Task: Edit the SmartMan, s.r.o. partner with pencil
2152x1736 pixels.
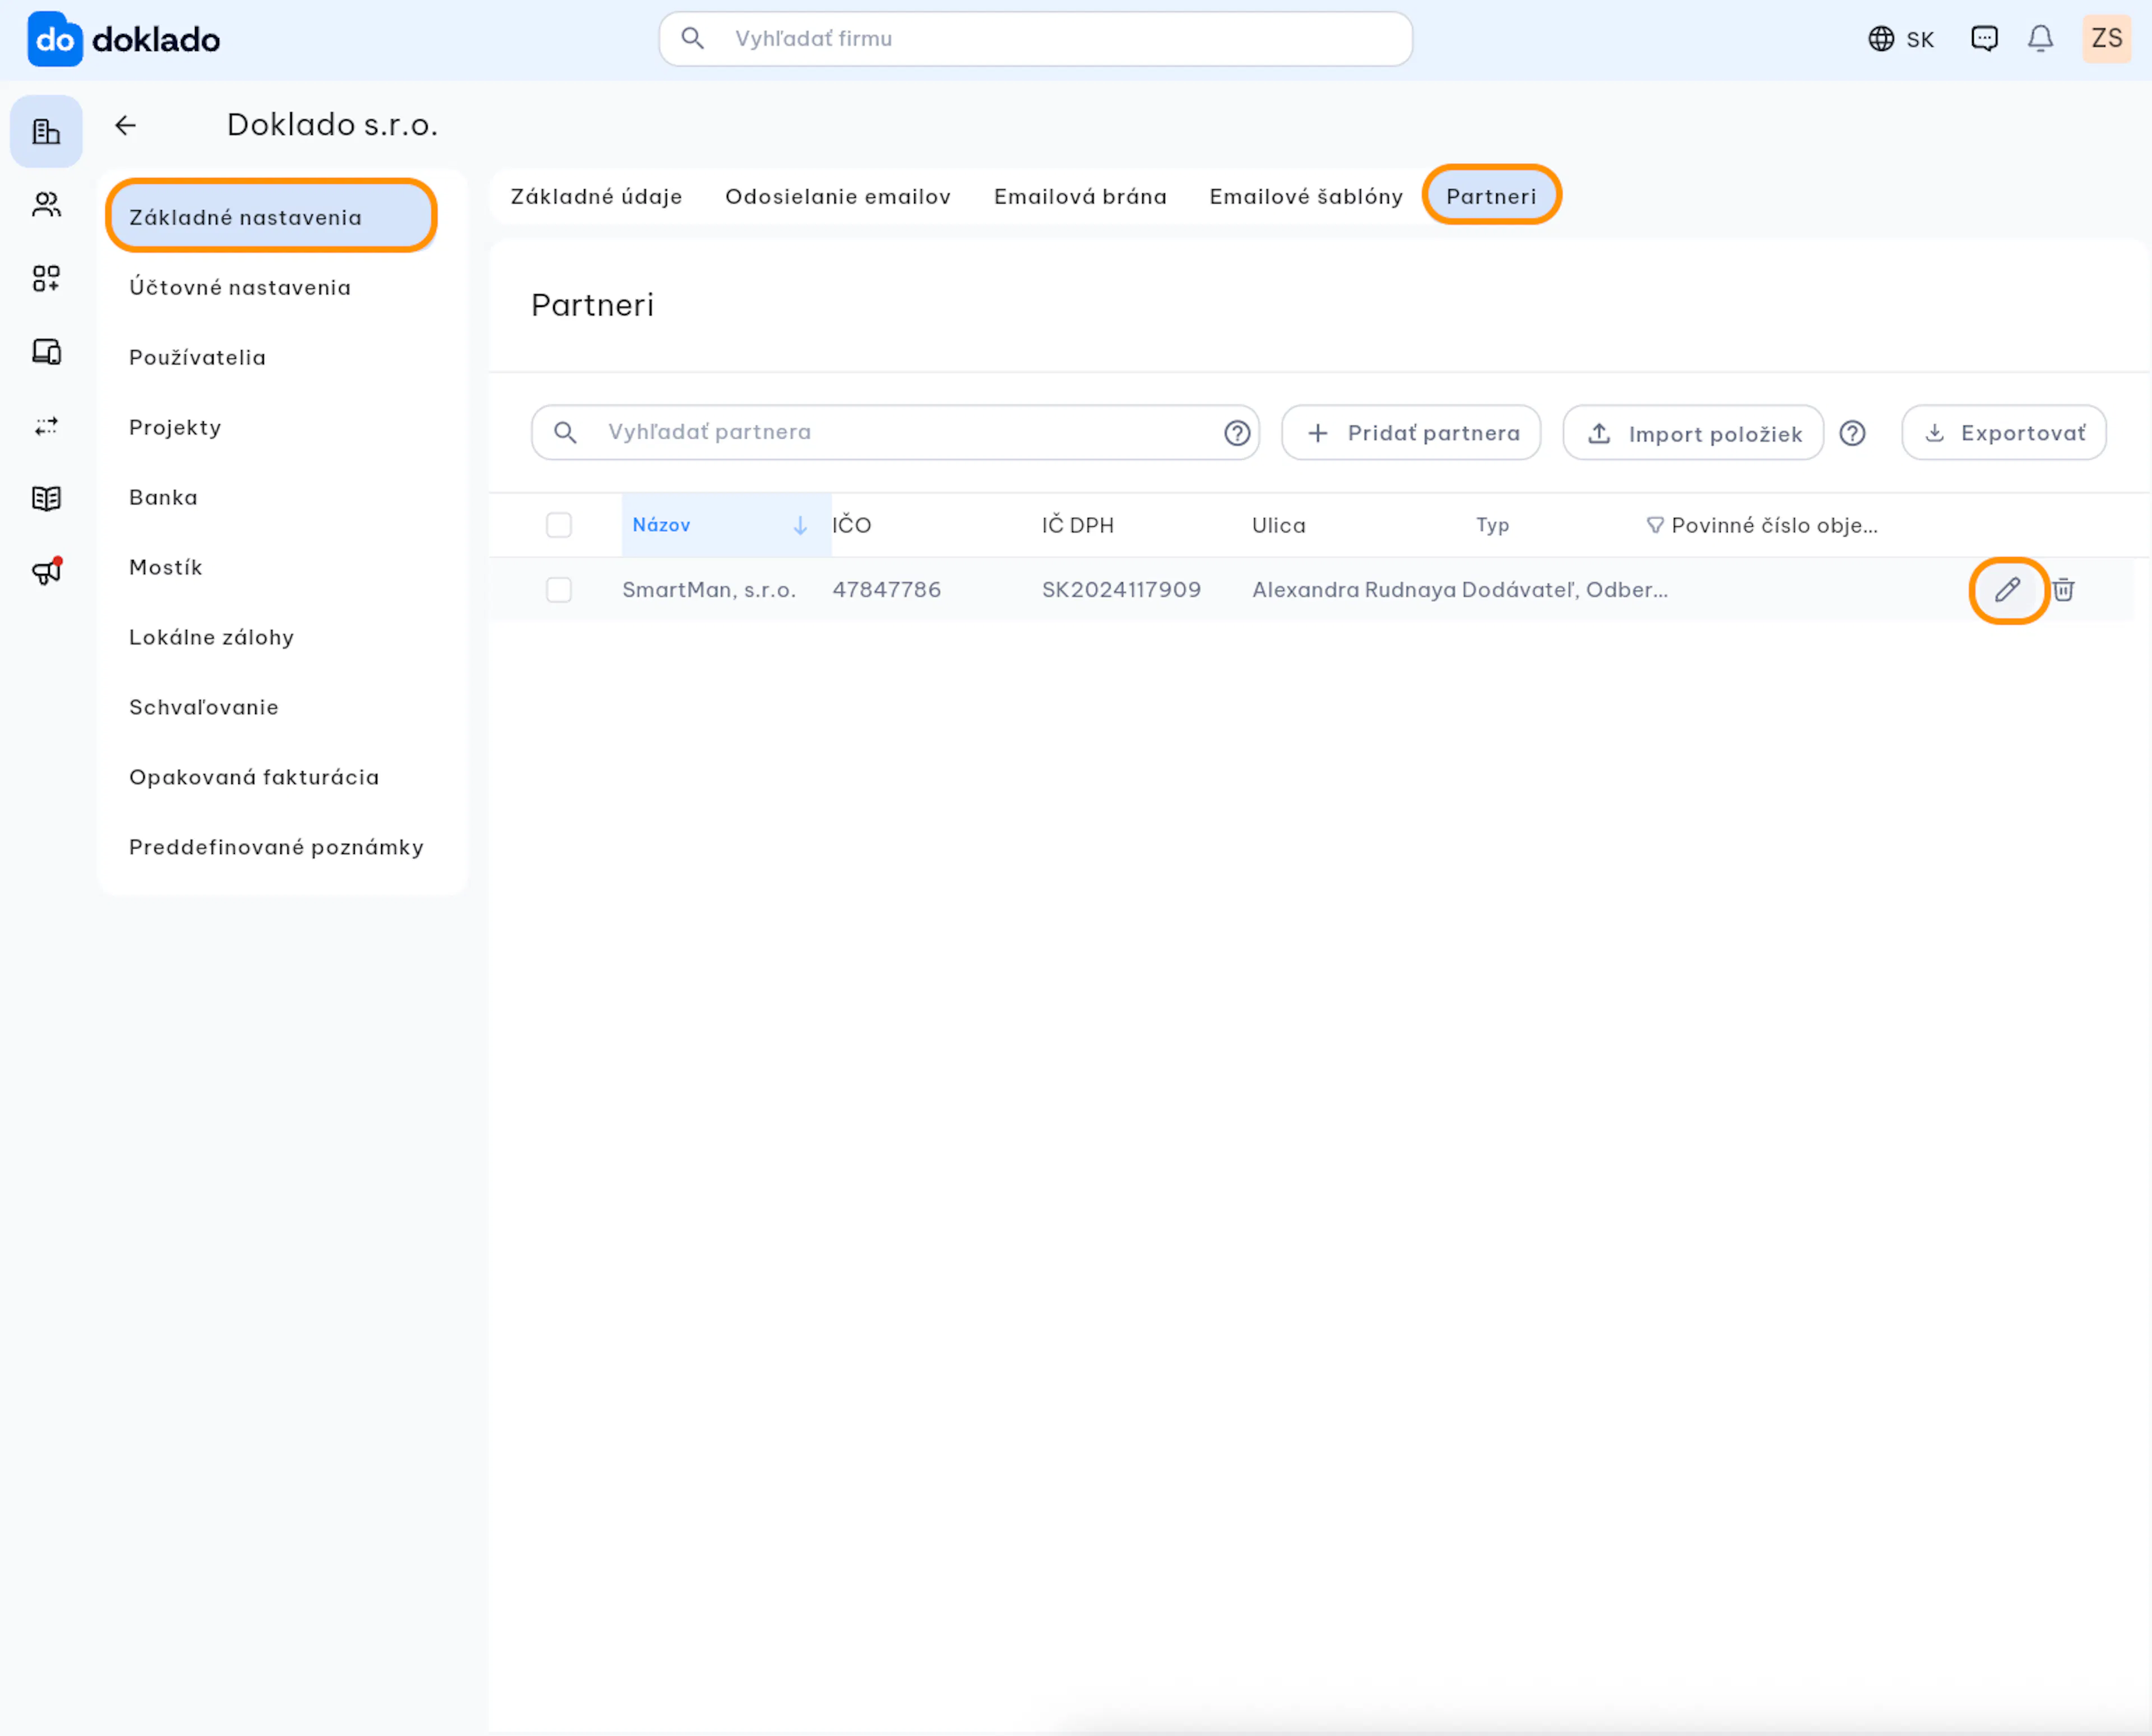Action: tap(2007, 590)
